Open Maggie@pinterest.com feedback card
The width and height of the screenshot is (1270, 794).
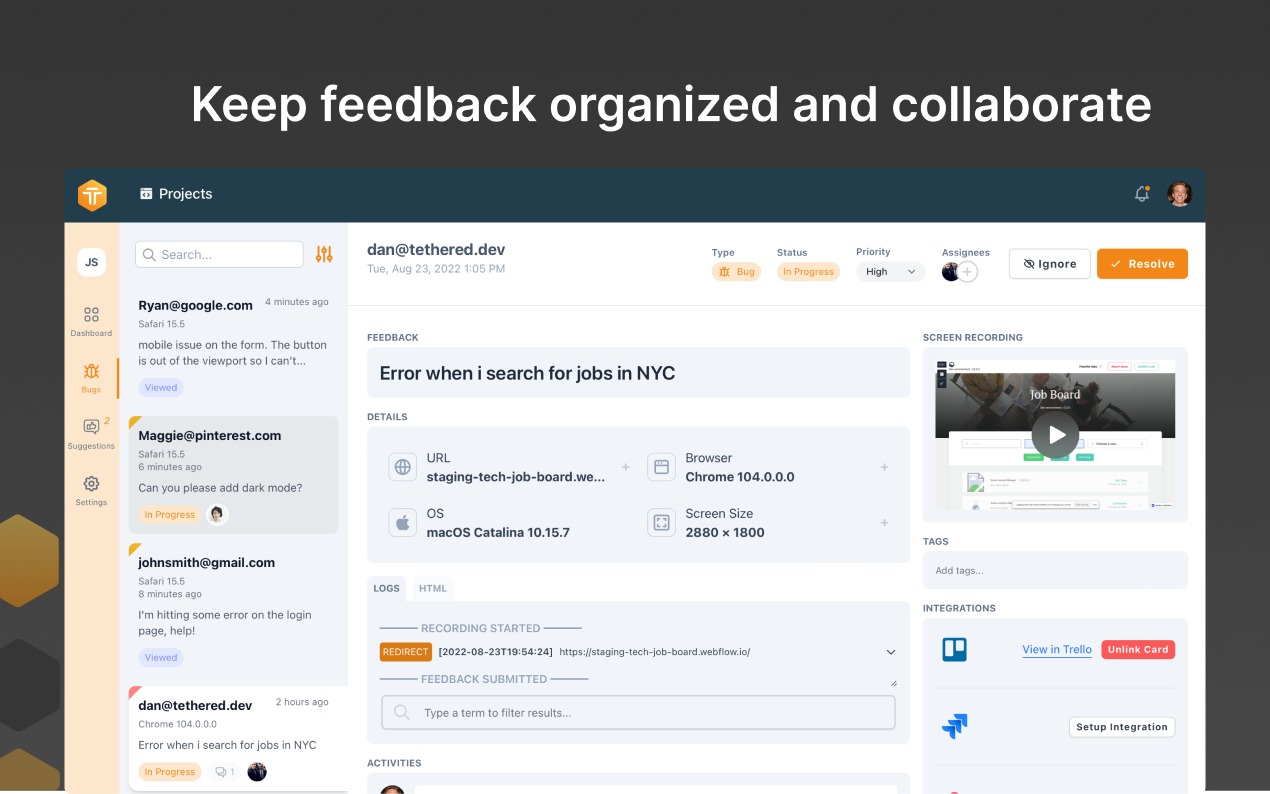click(233, 475)
